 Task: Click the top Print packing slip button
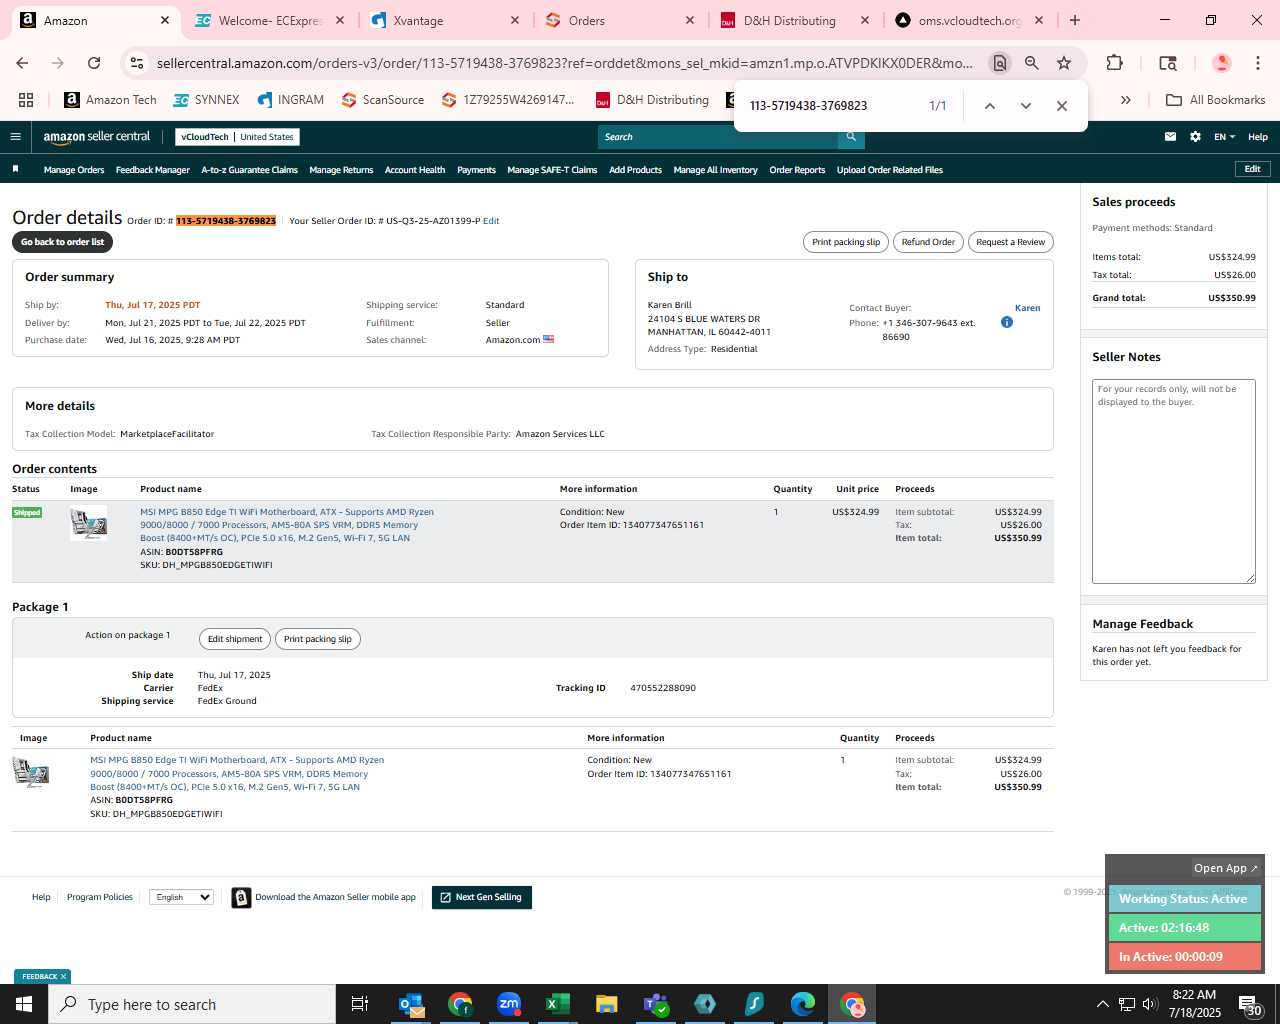point(846,242)
